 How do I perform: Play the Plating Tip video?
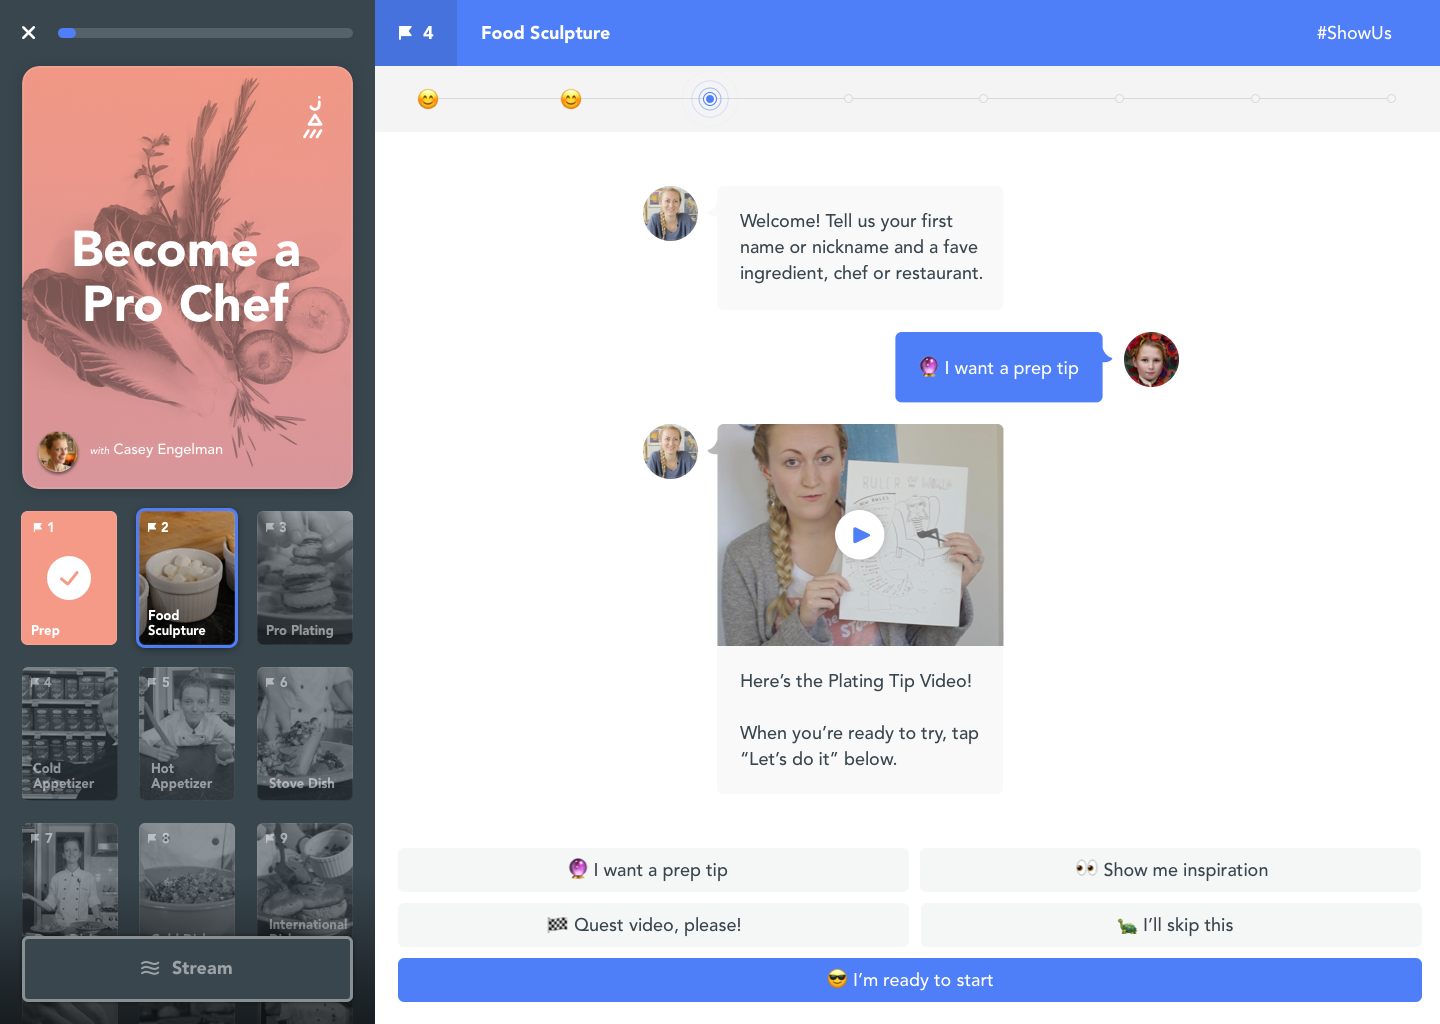point(859,535)
